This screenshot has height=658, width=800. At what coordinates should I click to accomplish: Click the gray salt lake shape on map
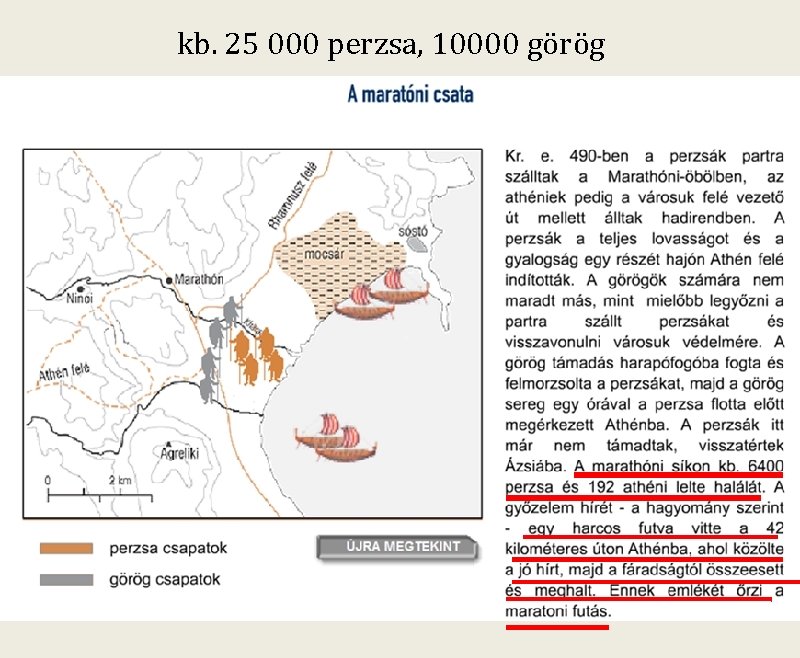pos(417,244)
